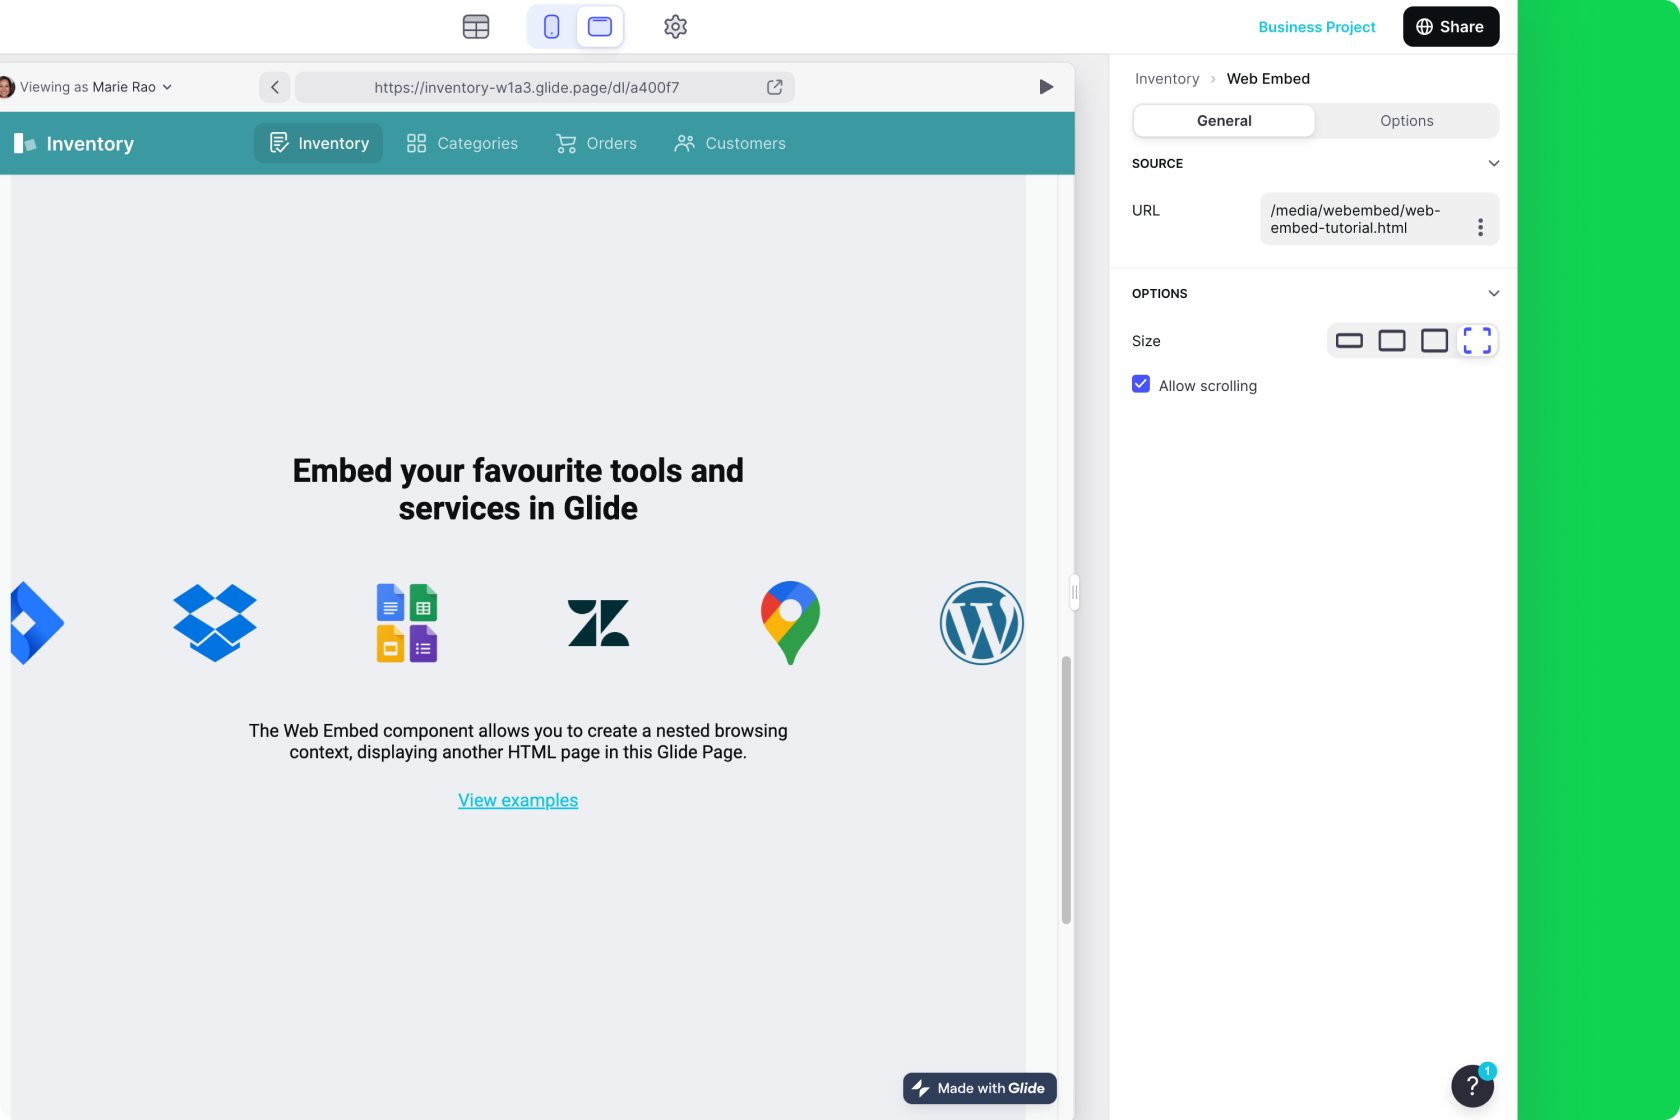Select the Customers navigation item
This screenshot has height=1120, width=1680.
coord(730,143)
